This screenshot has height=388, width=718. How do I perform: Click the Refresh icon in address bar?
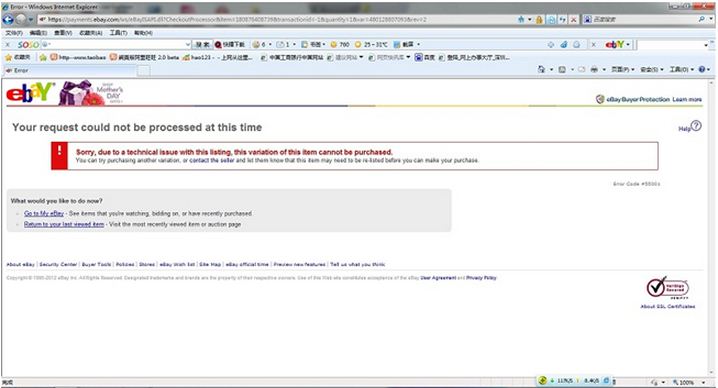(563, 20)
